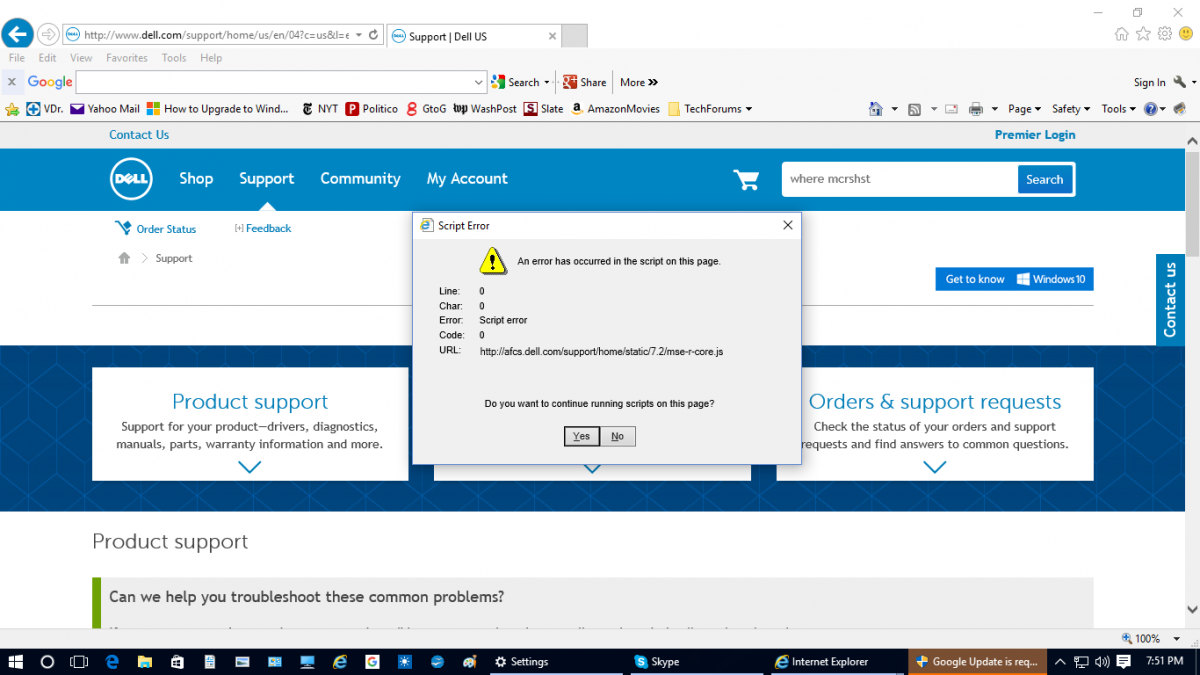
Task: Open the address bar URL dropdown
Action: click(x=358, y=35)
